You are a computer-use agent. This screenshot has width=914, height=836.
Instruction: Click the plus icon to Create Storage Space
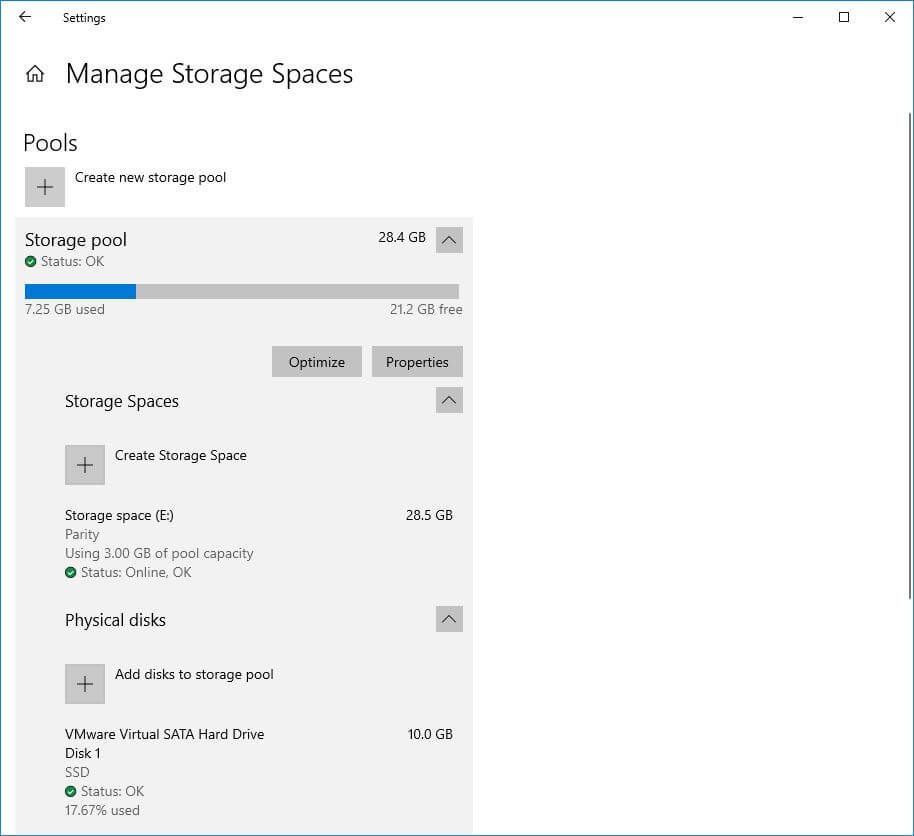[x=85, y=464]
